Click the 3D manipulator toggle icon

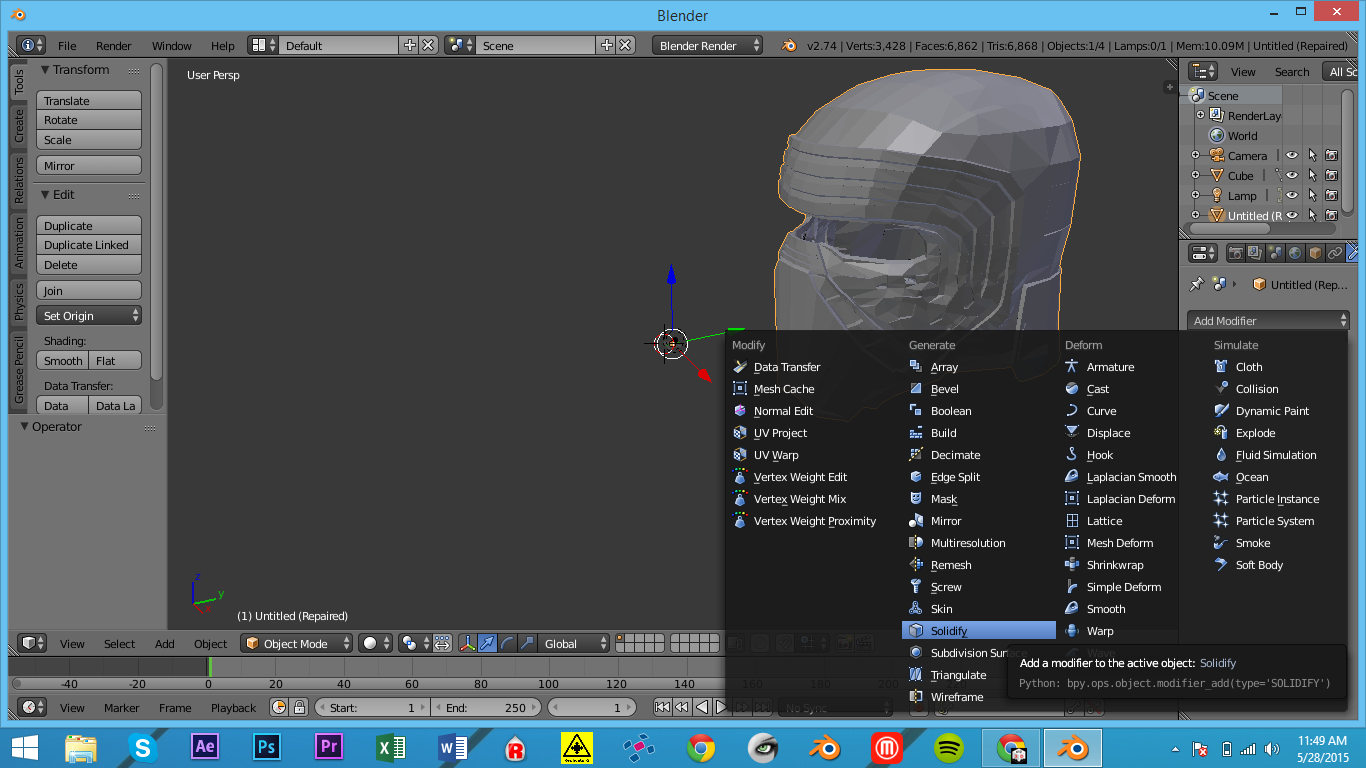click(x=467, y=644)
